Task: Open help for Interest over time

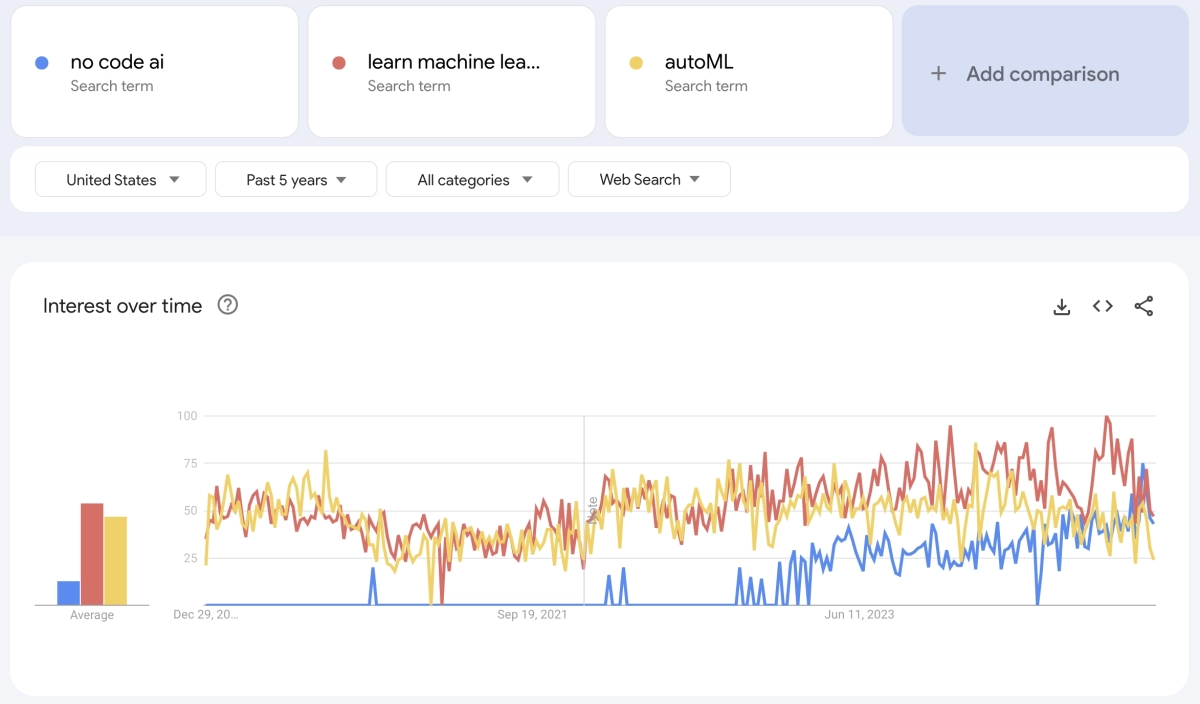Action: coord(228,305)
